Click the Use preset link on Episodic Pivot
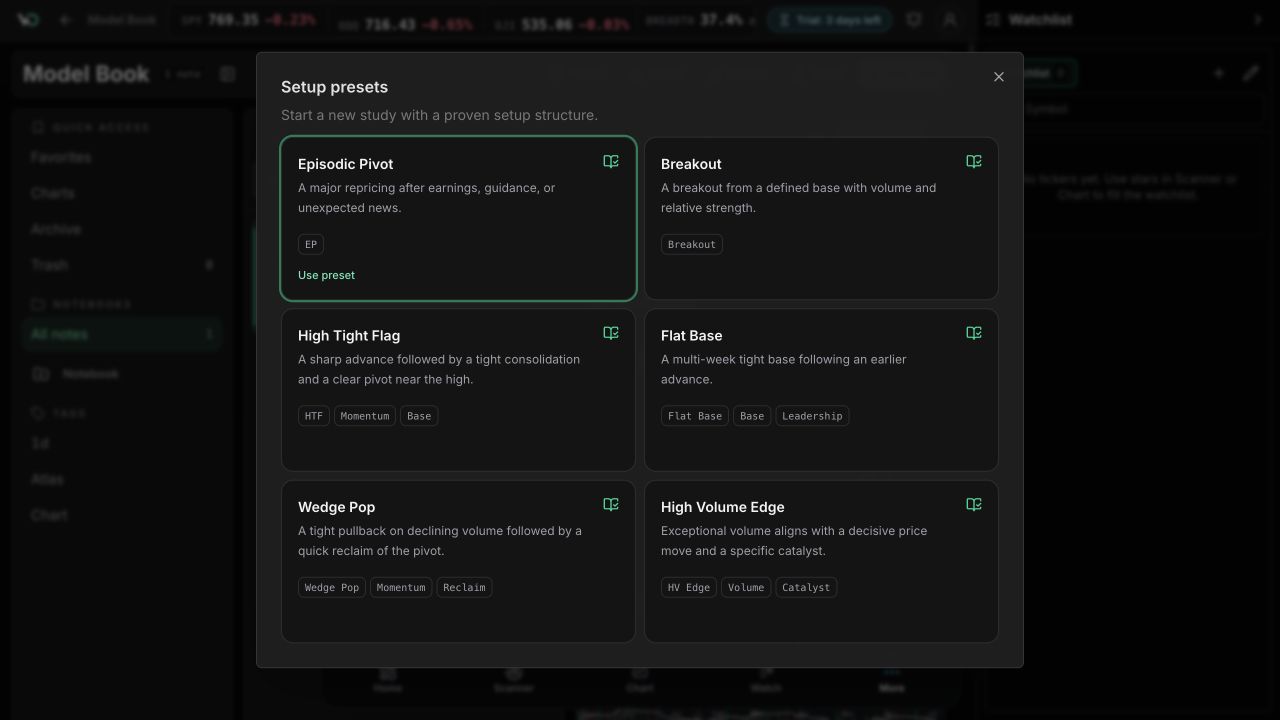This screenshot has width=1280, height=720. pyautogui.click(x=326, y=275)
